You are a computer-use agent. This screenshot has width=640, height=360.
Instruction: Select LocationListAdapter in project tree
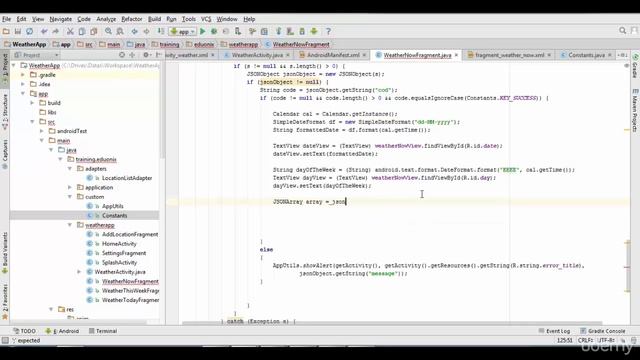pyautogui.click(x=127, y=178)
